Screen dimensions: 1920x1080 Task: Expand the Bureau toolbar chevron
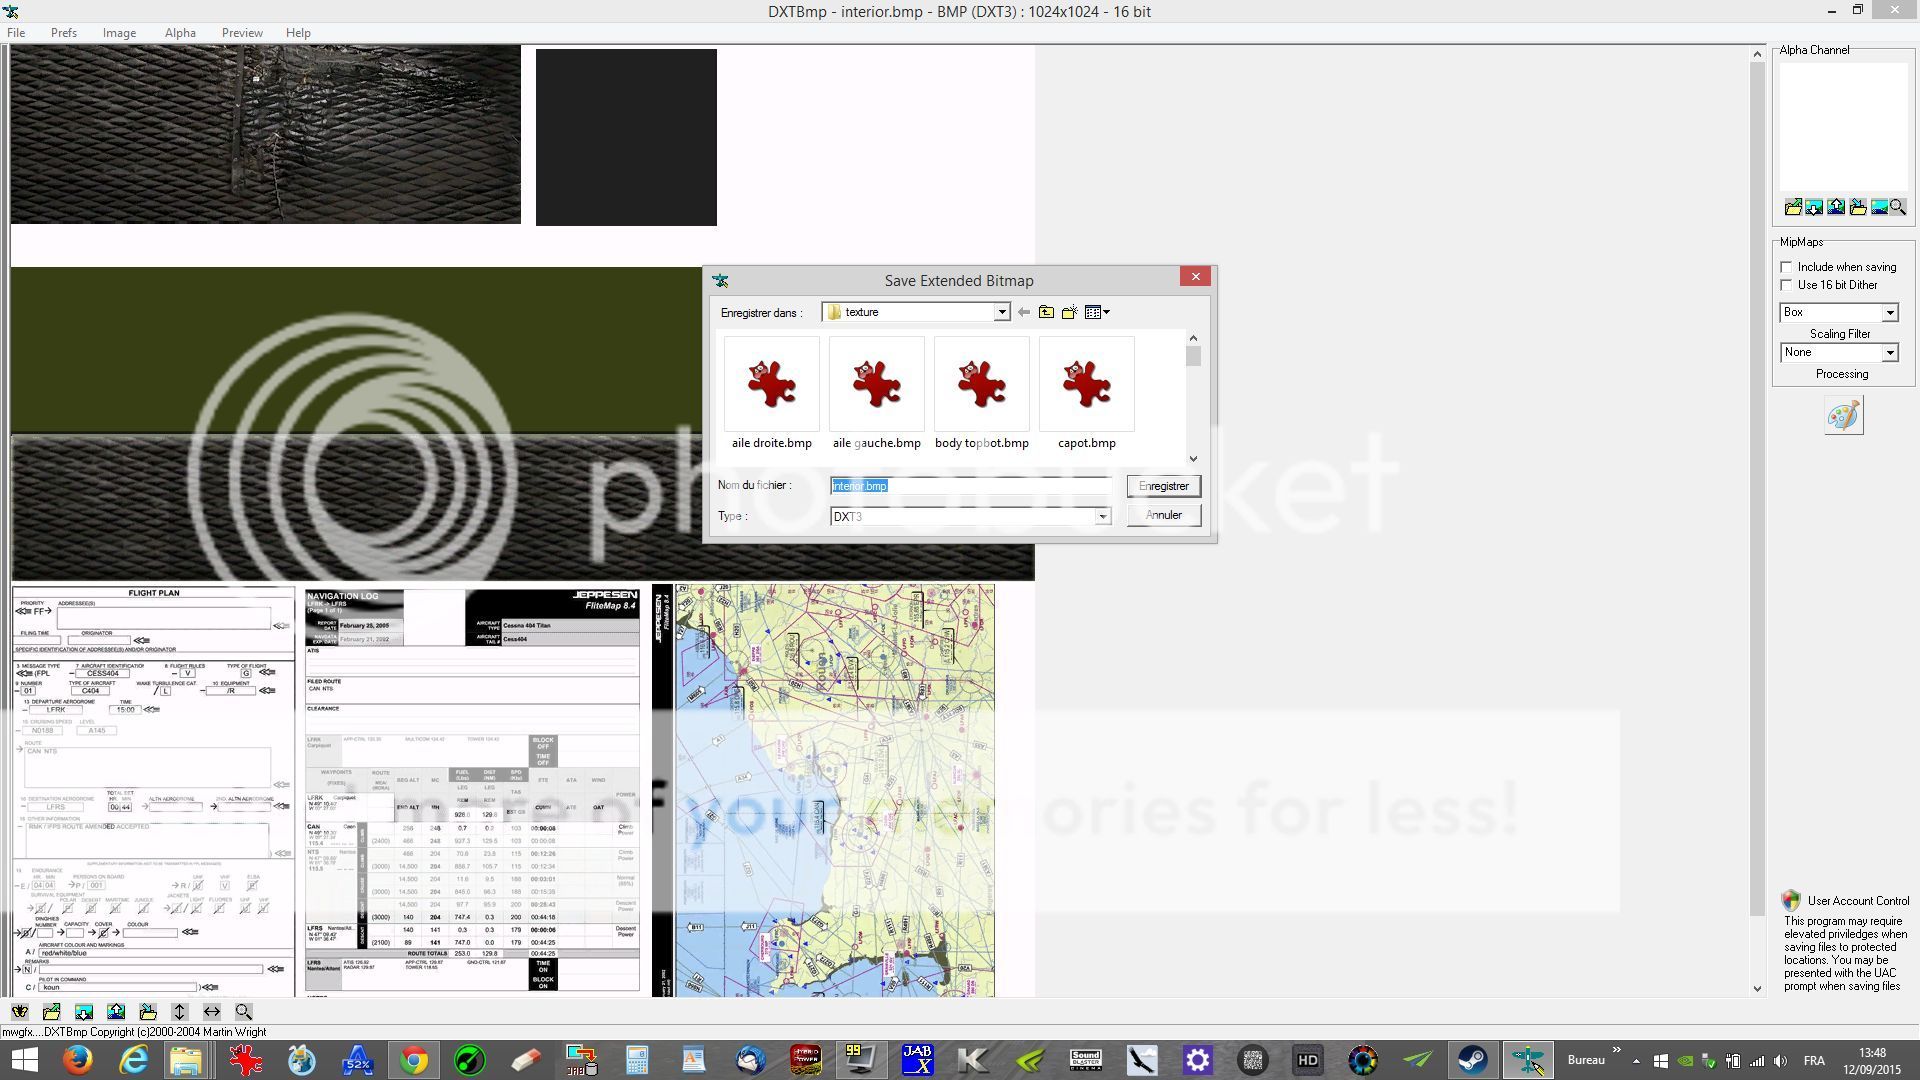click(1617, 1051)
